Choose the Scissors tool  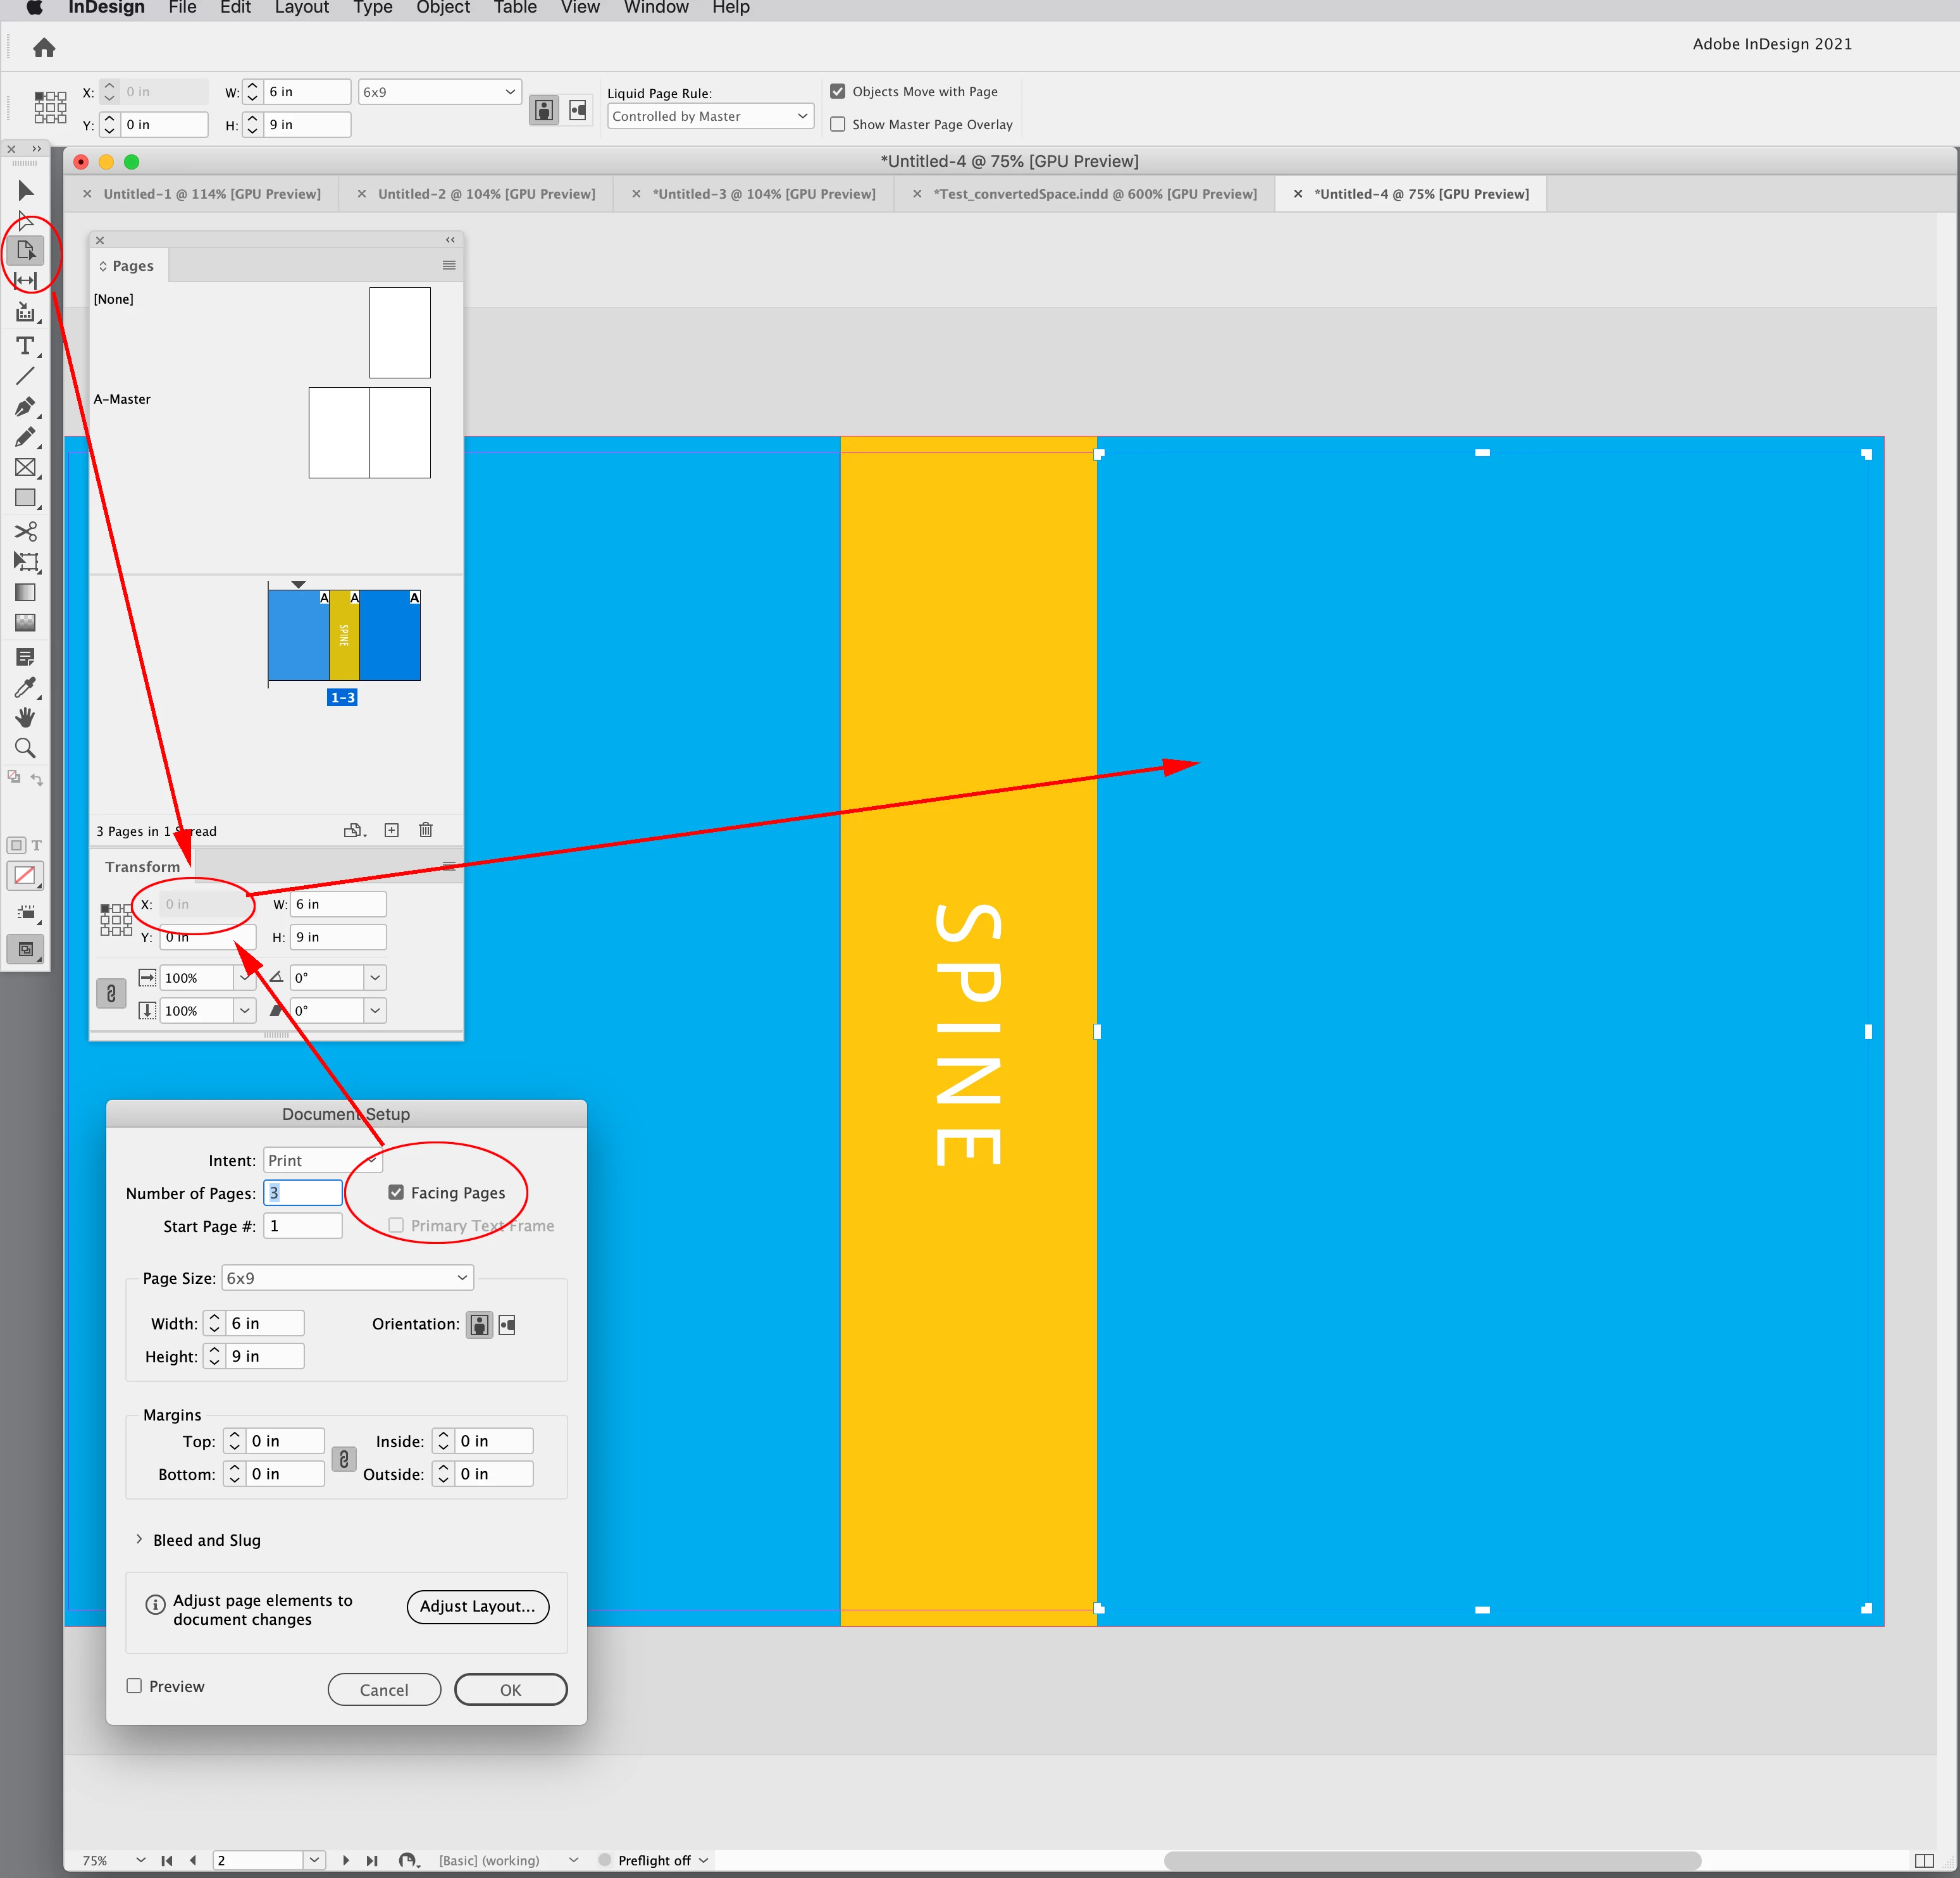[25, 531]
